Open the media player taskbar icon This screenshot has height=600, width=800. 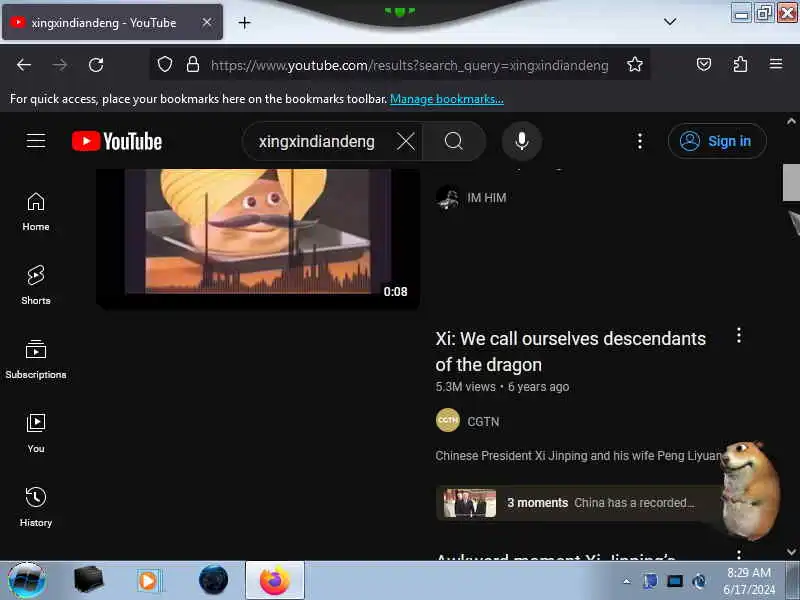149,581
